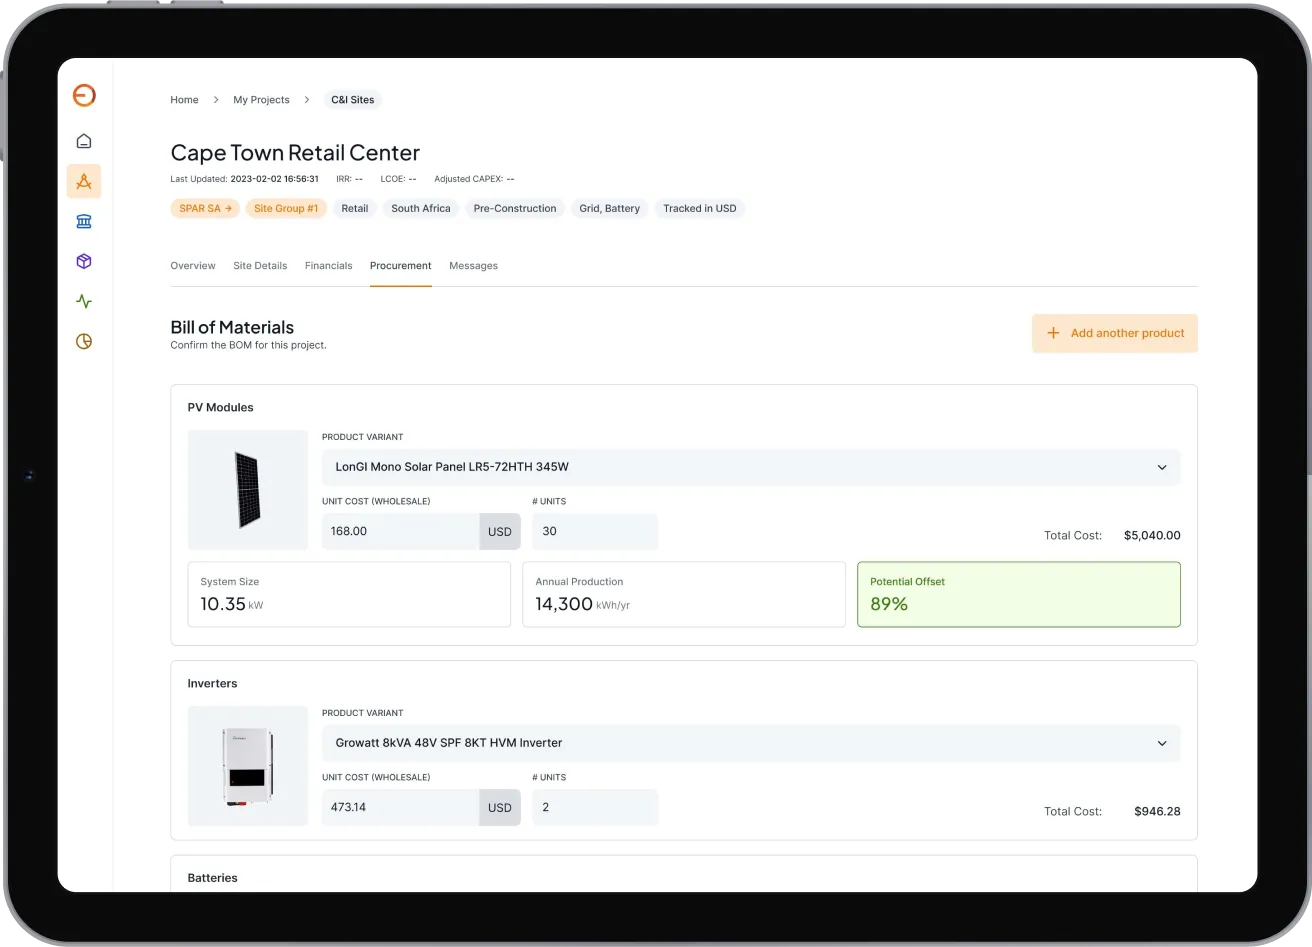Open the Home icon in sidebar

click(x=84, y=141)
